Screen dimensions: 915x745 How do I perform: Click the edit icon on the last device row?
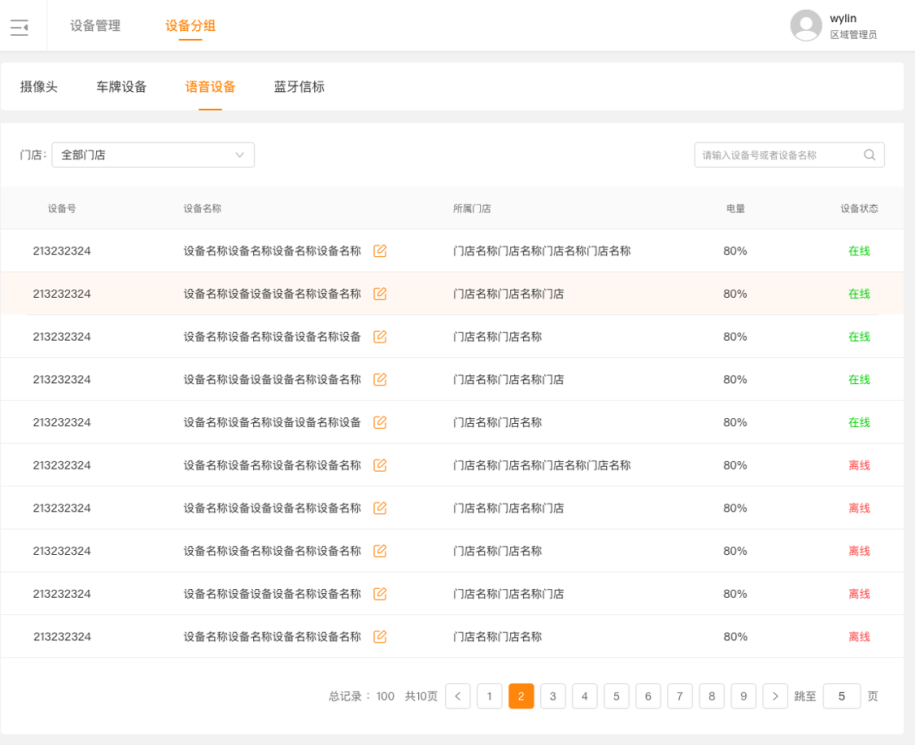[379, 636]
